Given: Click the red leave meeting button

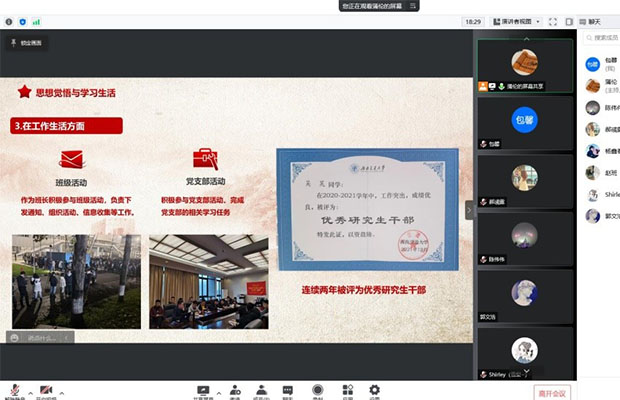Looking at the screenshot, I should (552, 392).
